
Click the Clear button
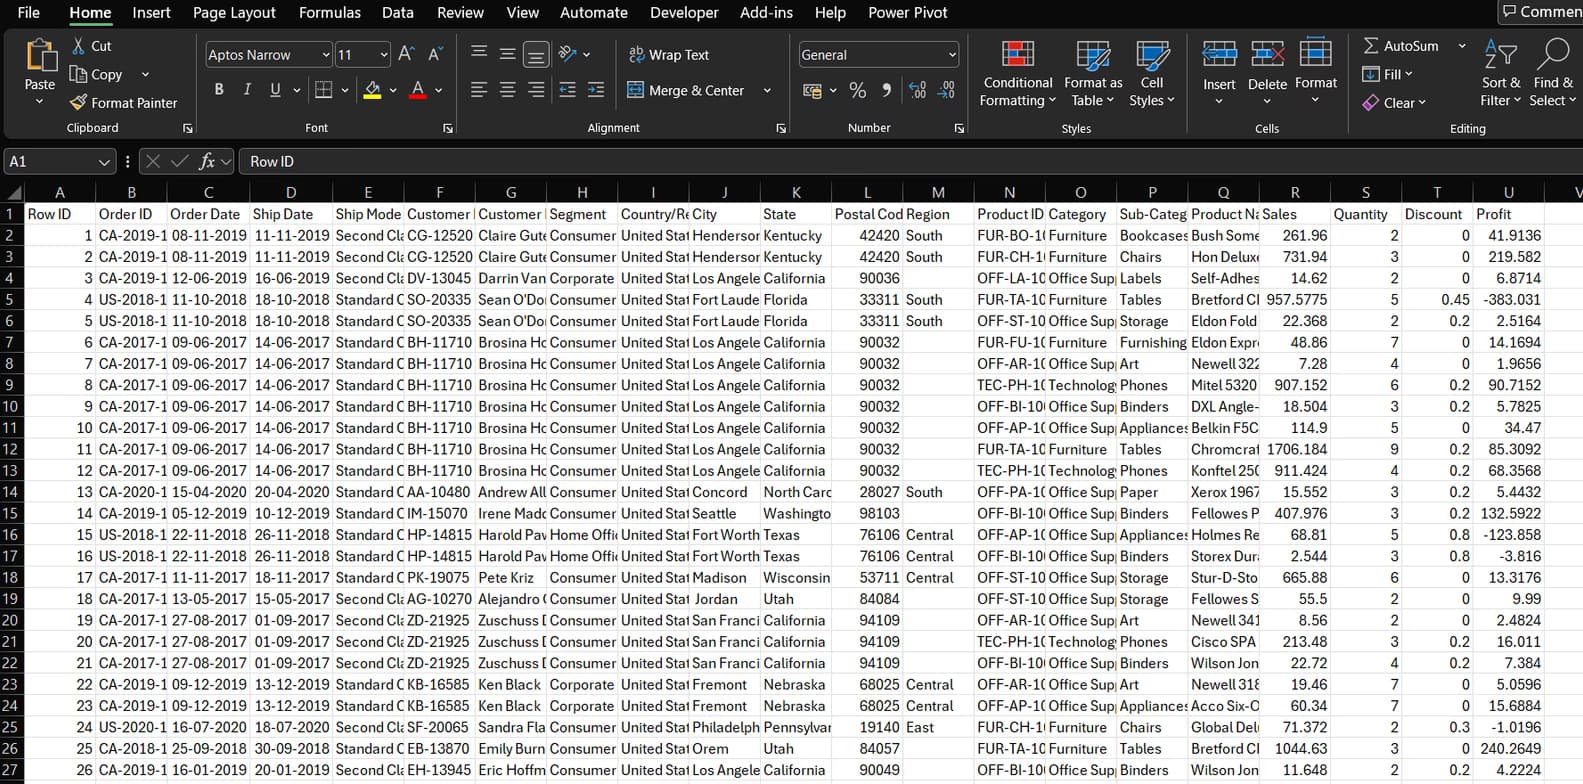1394,102
